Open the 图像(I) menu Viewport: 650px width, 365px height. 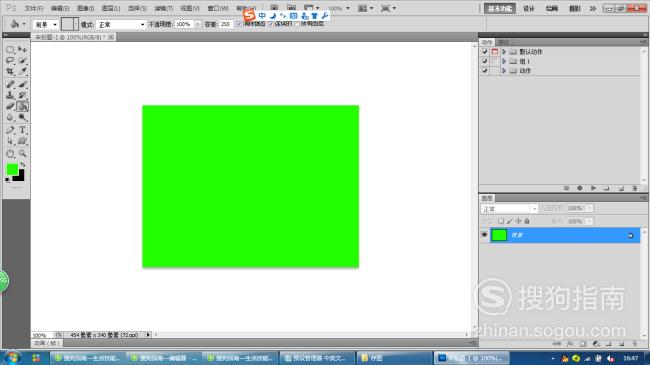coord(85,8)
